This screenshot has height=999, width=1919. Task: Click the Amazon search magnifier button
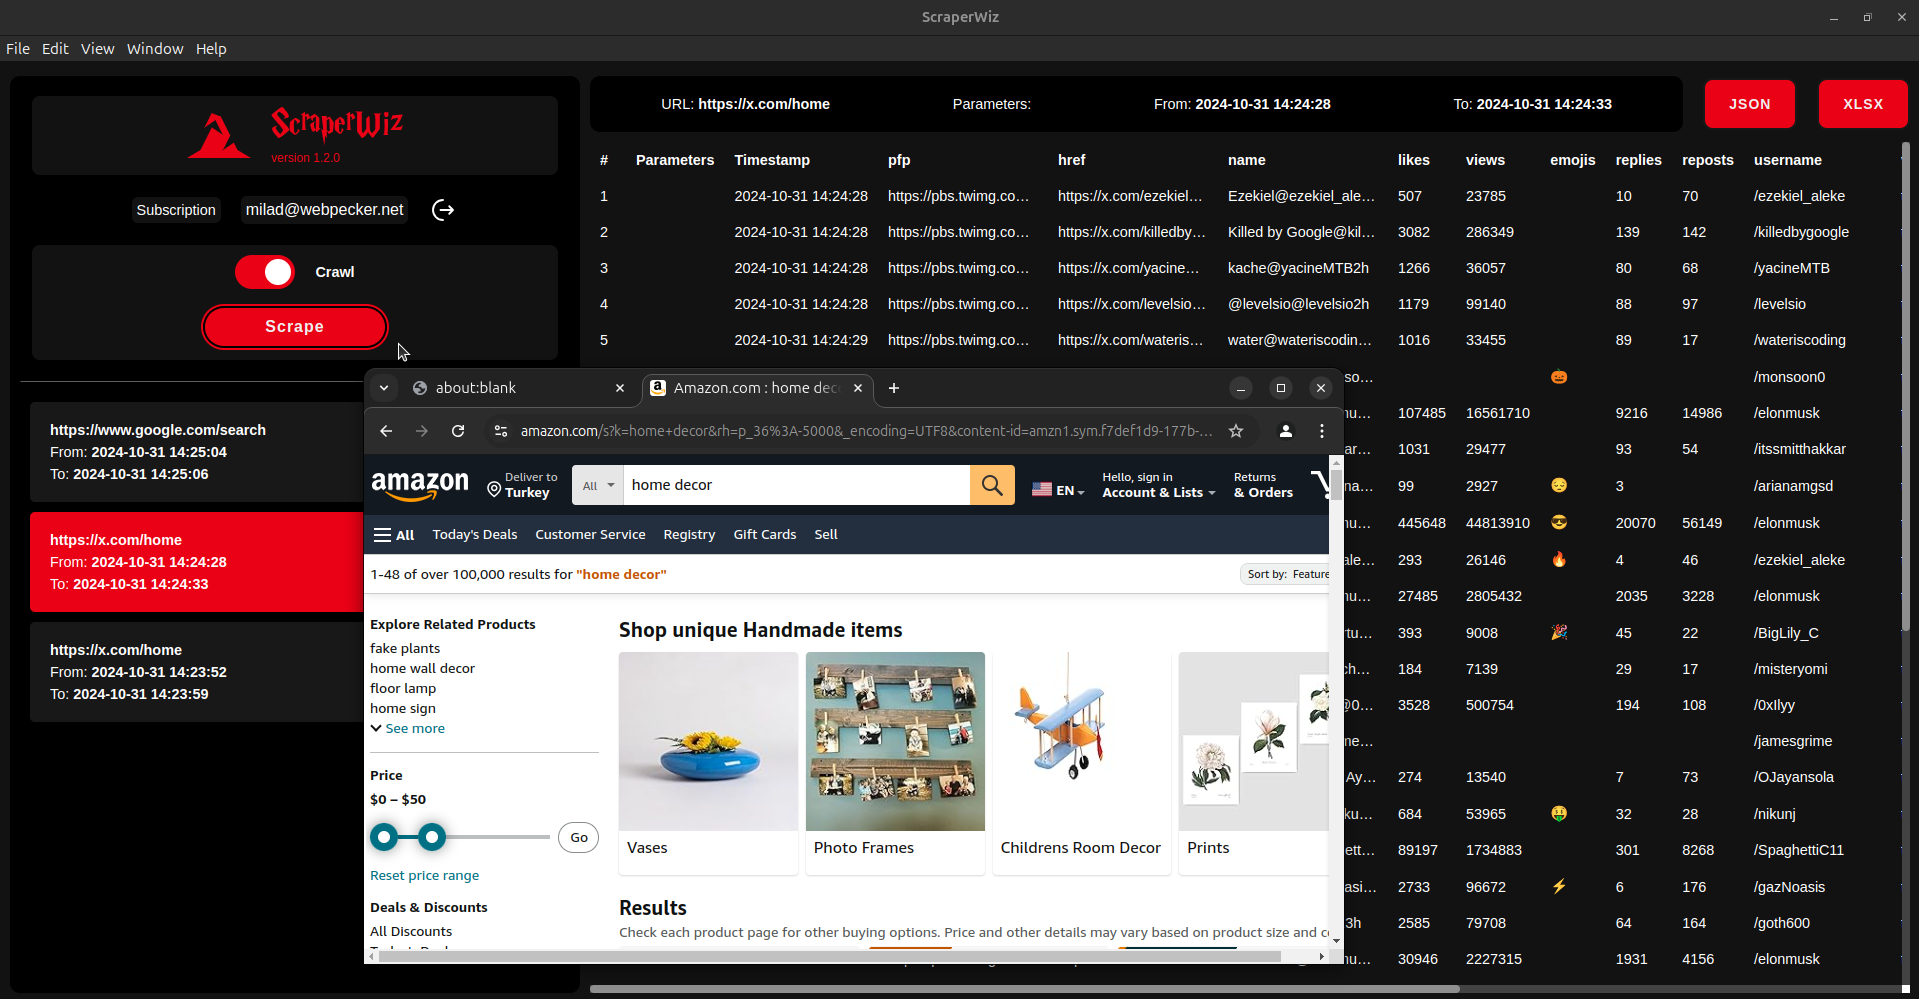pyautogui.click(x=992, y=485)
